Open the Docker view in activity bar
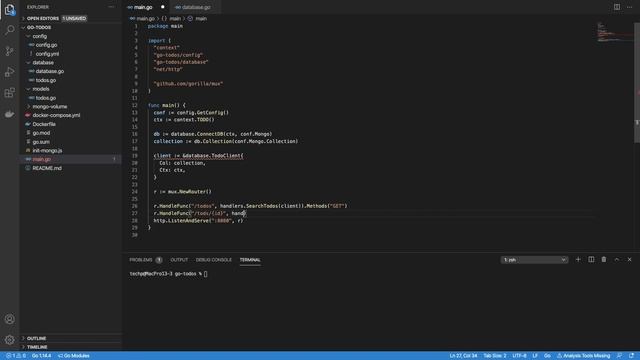640x360 pixels. [x=10, y=114]
